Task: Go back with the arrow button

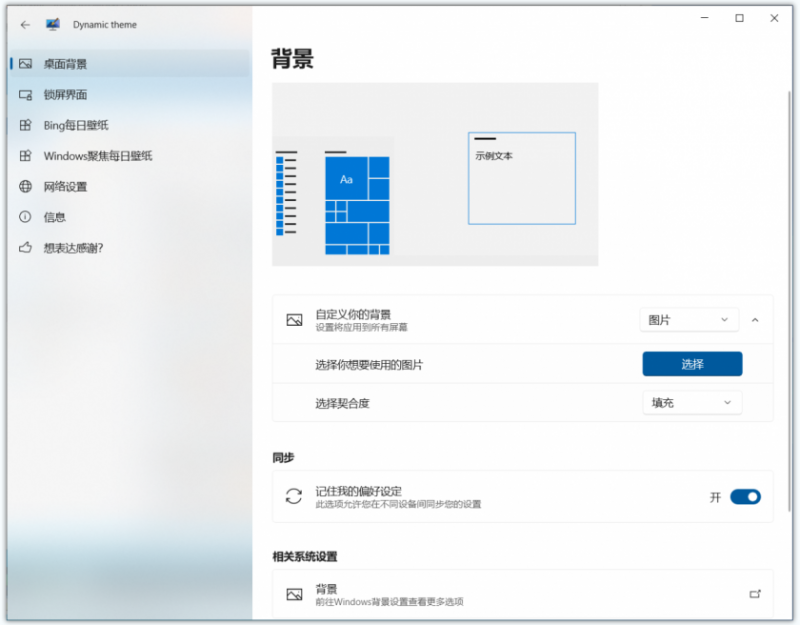Action: click(x=25, y=24)
